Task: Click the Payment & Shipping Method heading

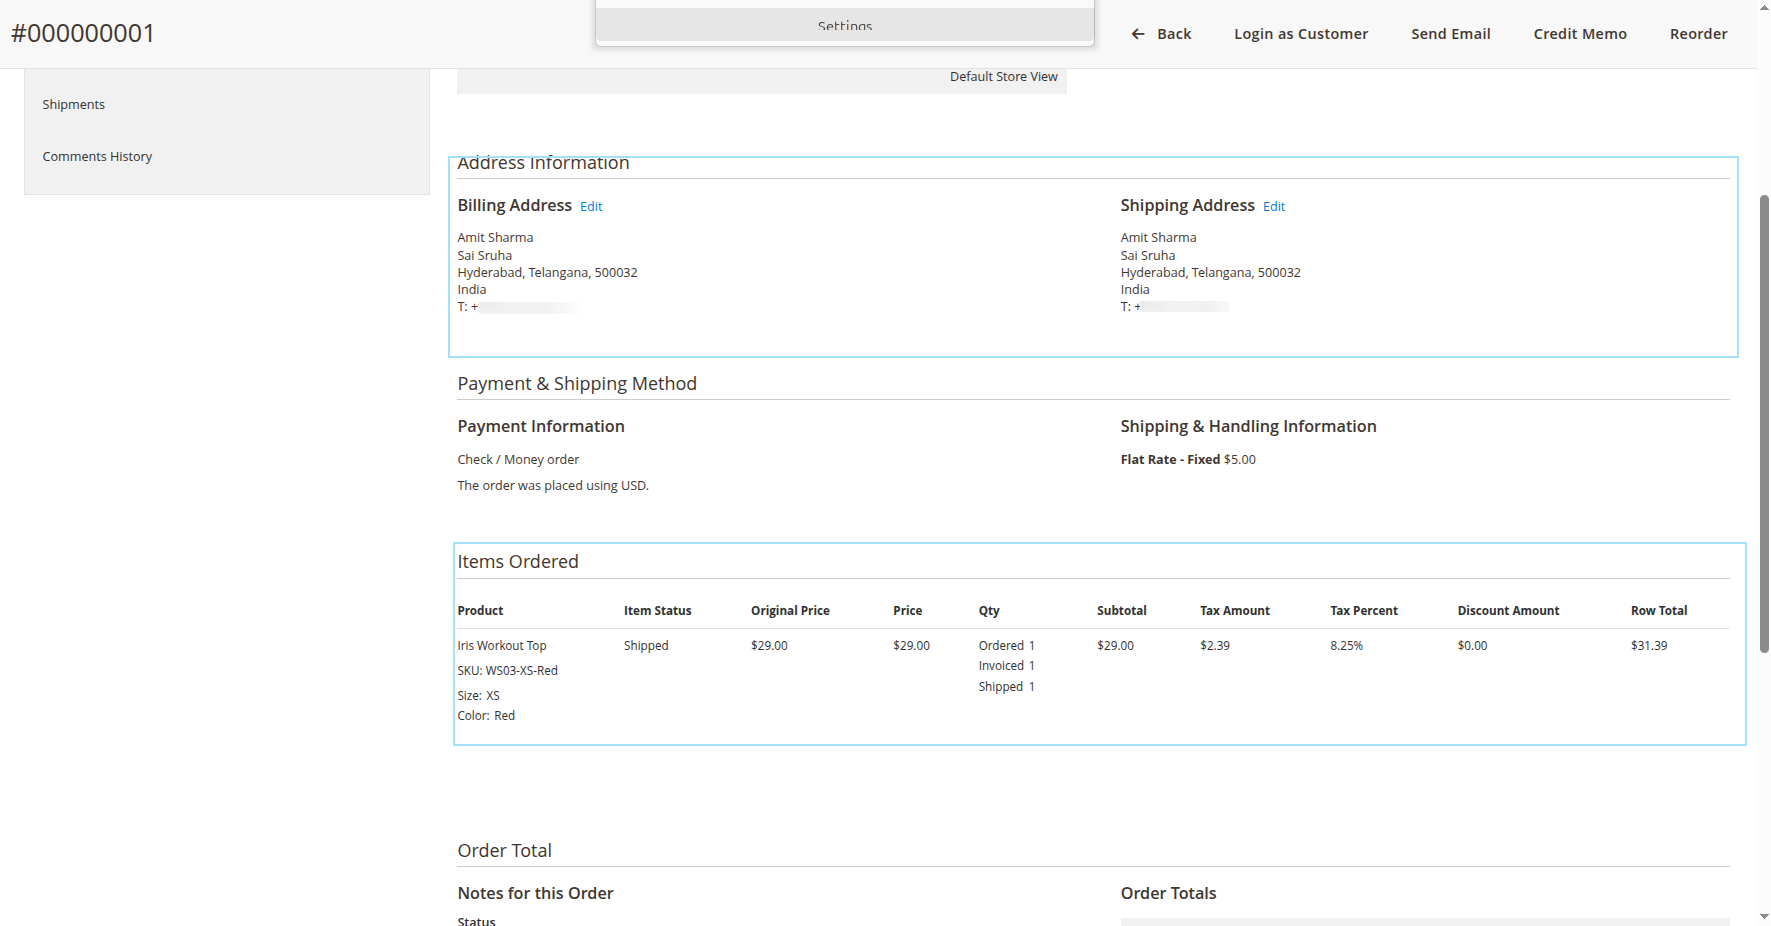Action: coord(577,384)
